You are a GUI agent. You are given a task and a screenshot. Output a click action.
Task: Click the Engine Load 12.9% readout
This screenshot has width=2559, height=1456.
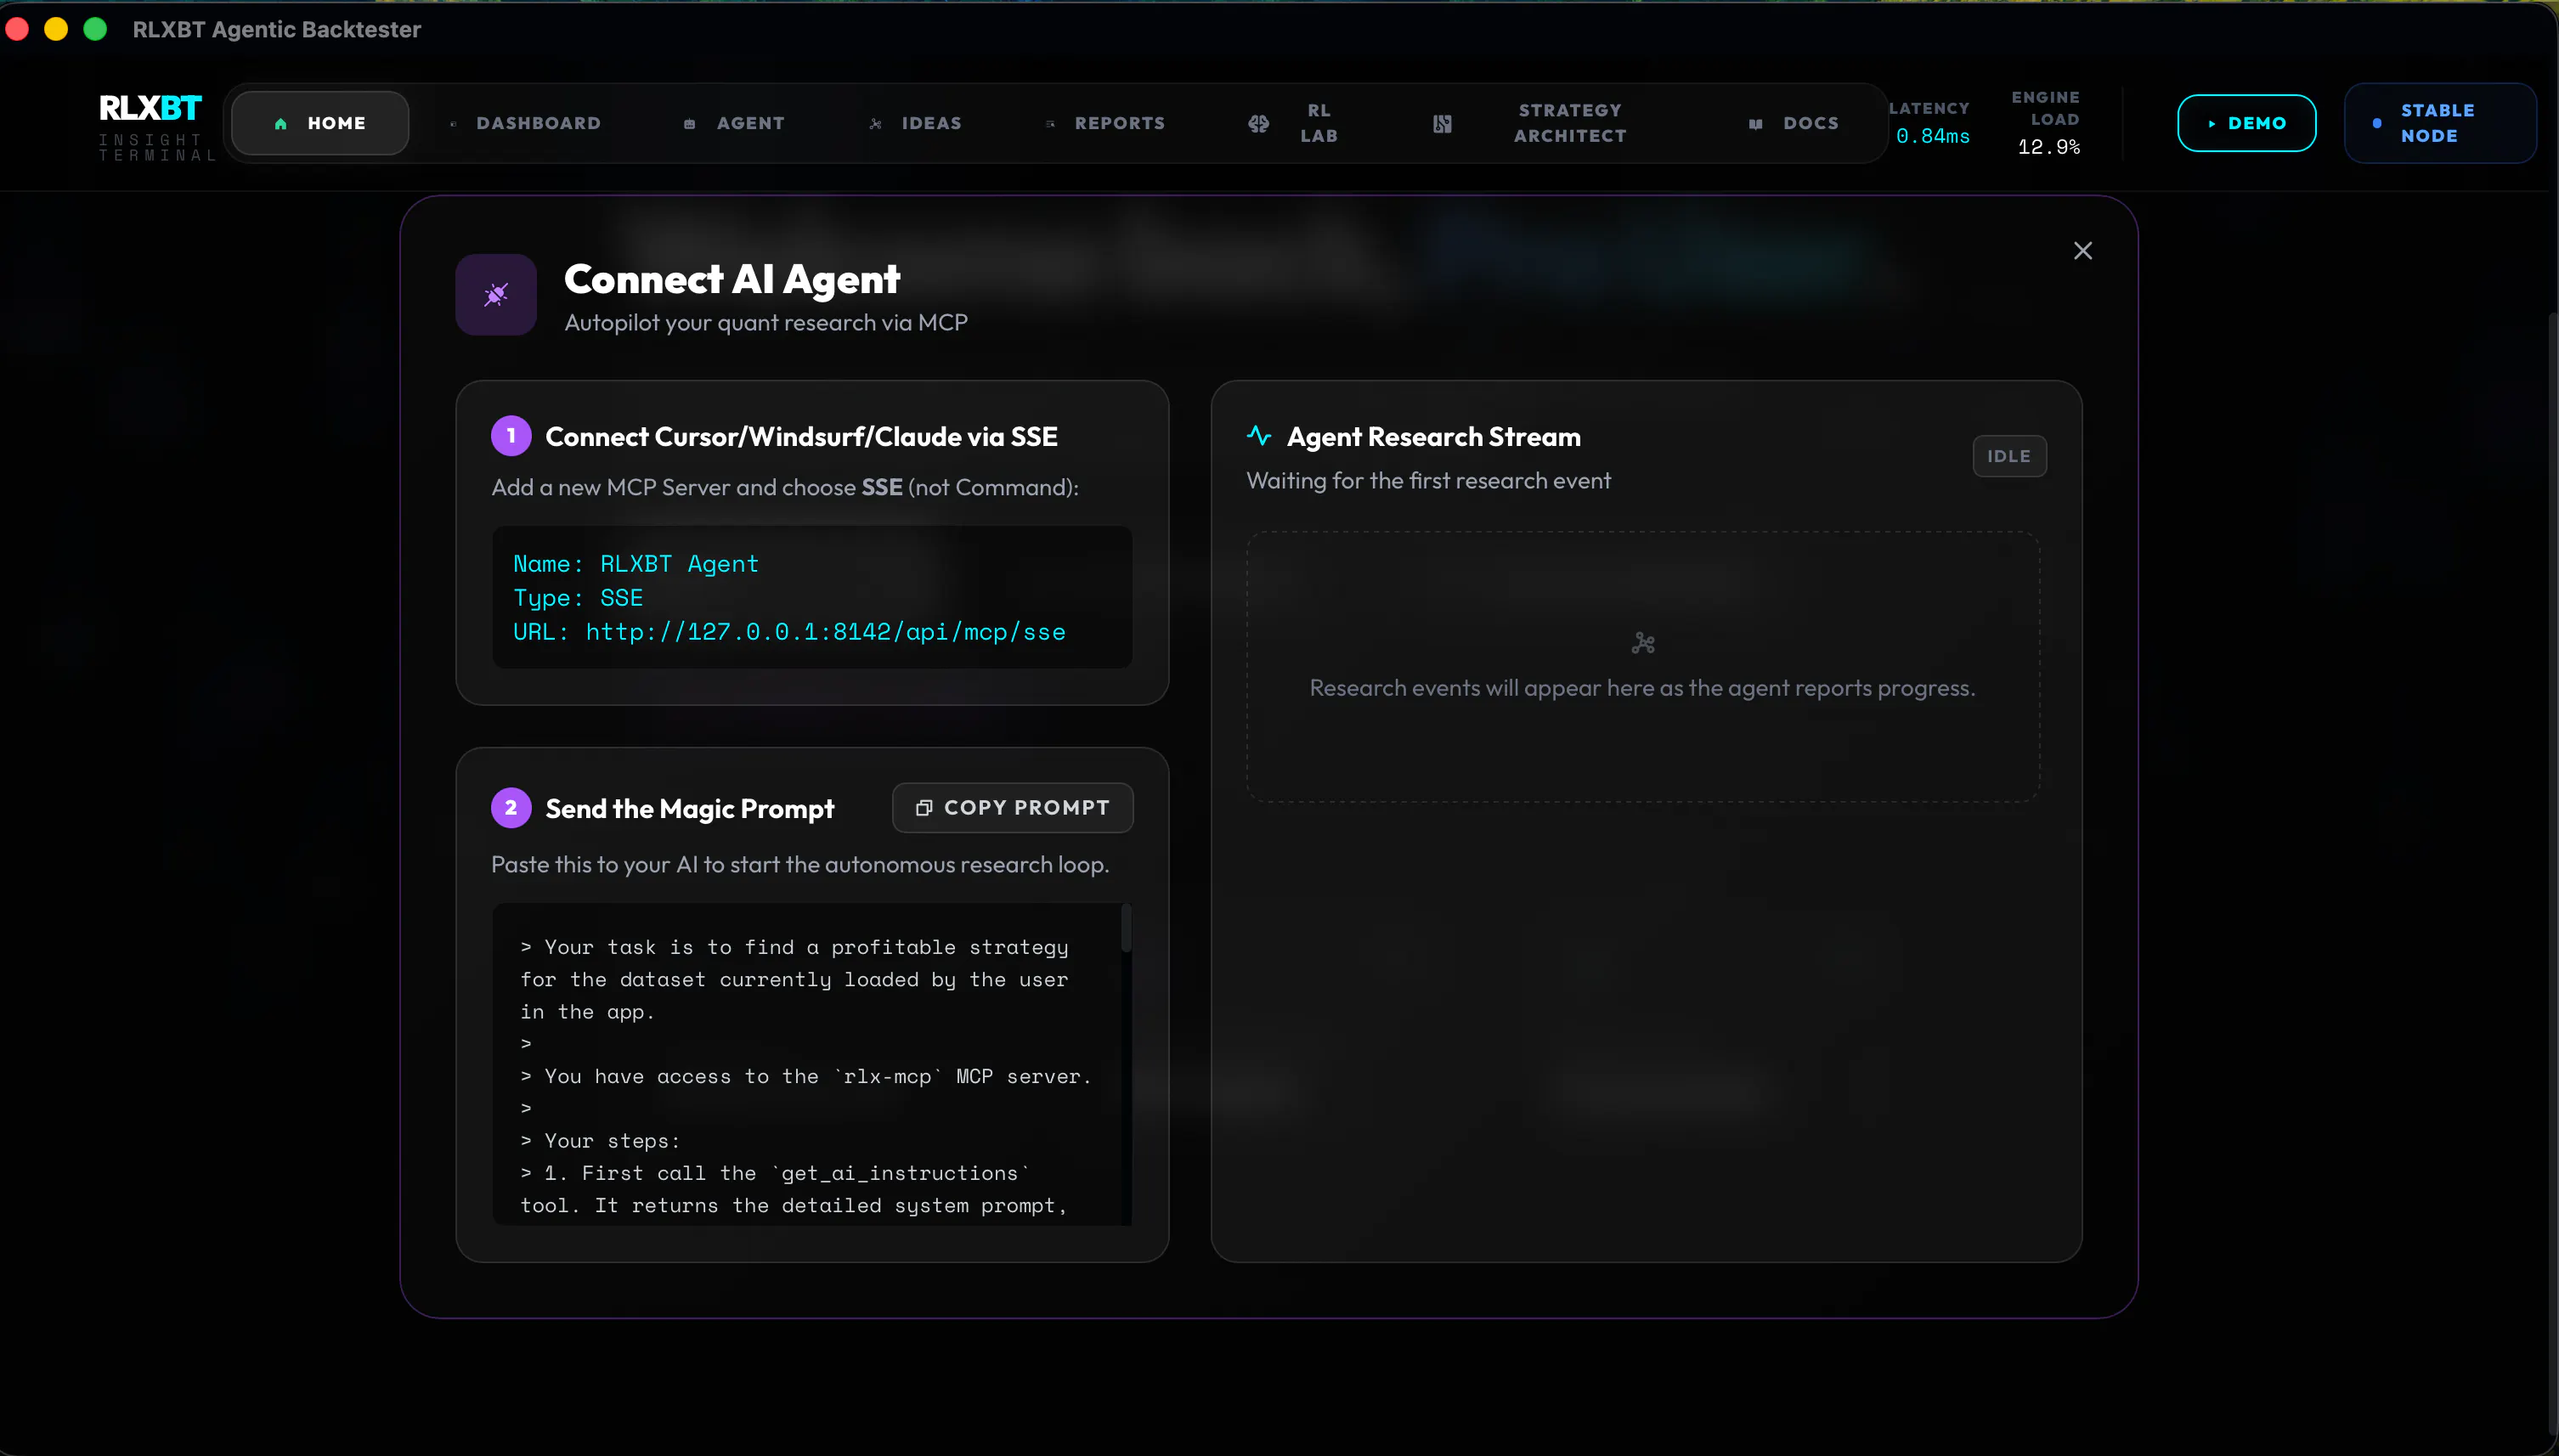click(2046, 123)
